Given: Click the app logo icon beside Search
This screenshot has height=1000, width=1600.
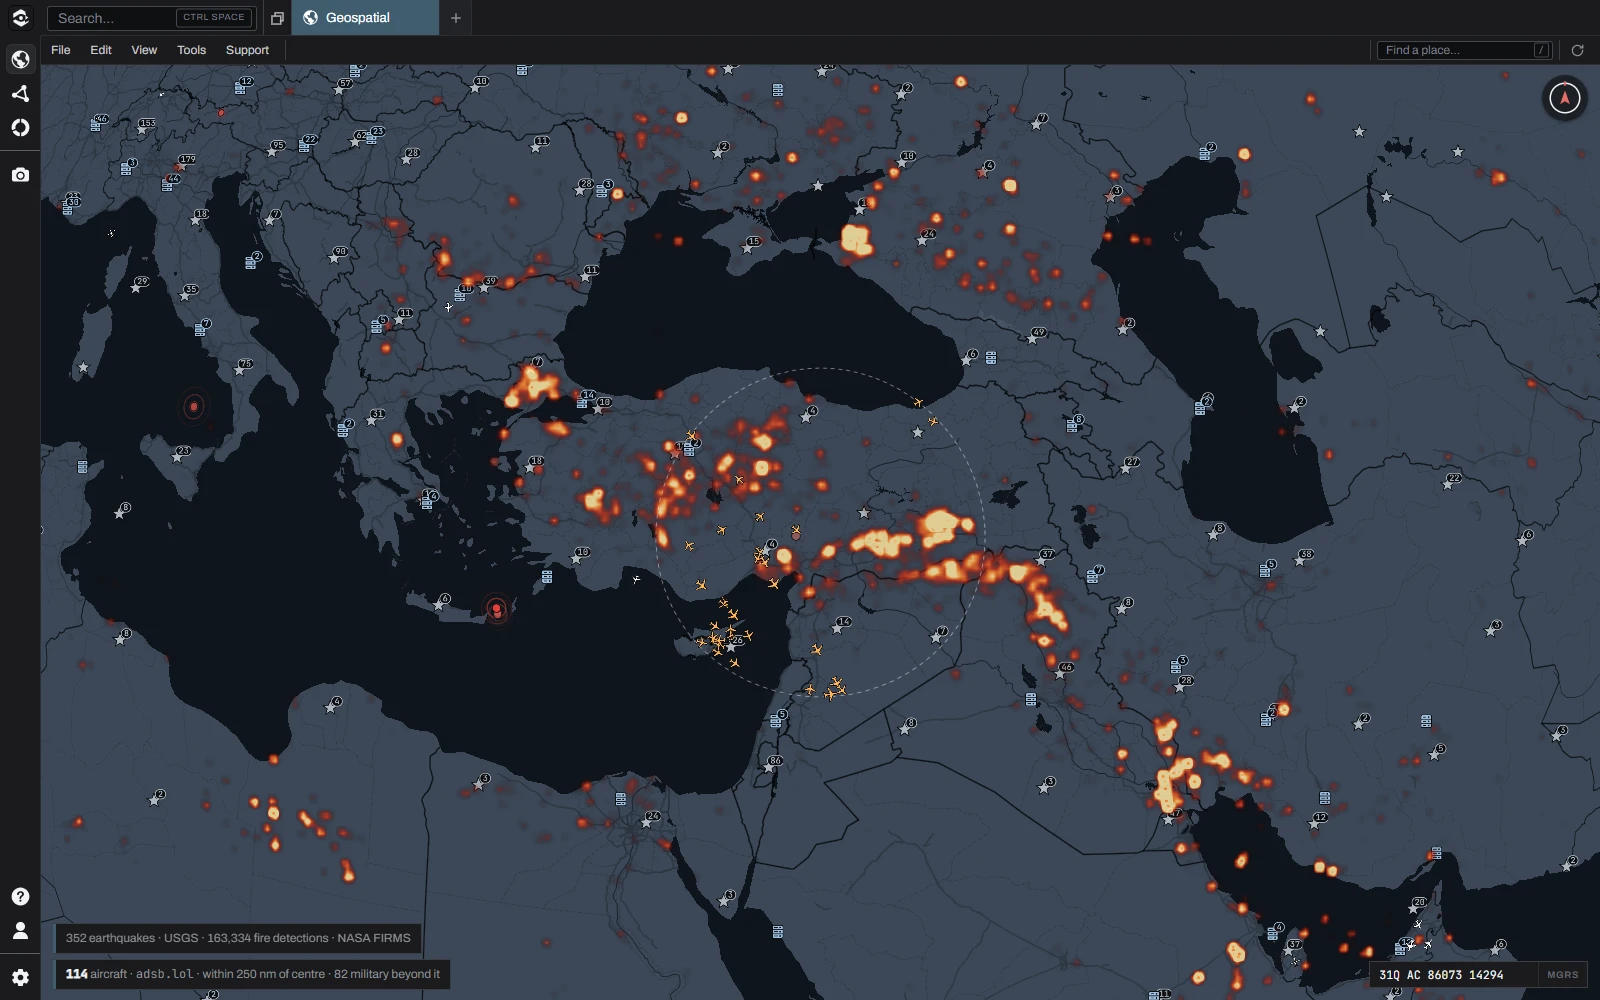Looking at the screenshot, I should (x=20, y=18).
